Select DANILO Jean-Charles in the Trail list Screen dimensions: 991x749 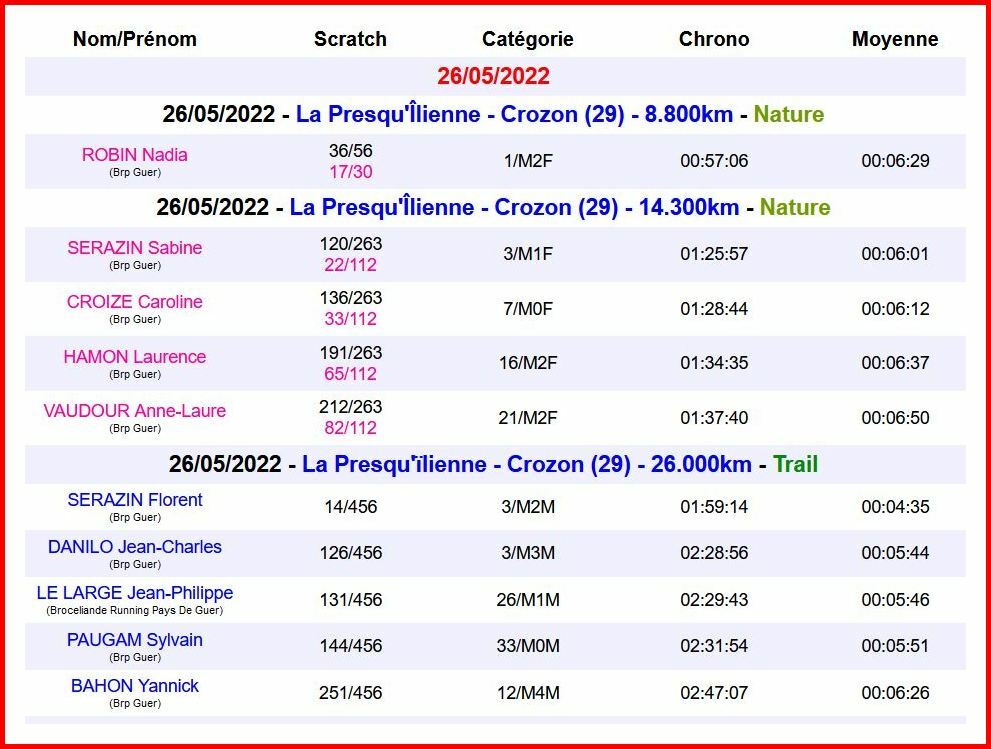134,547
